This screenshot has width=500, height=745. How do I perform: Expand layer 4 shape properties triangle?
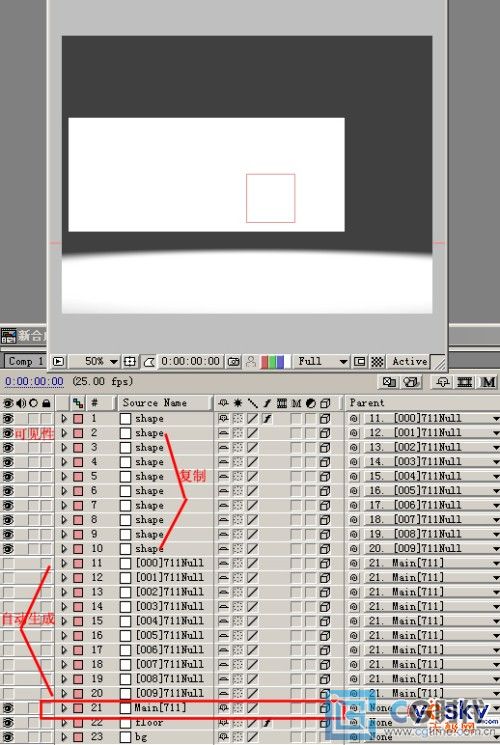coord(64,462)
